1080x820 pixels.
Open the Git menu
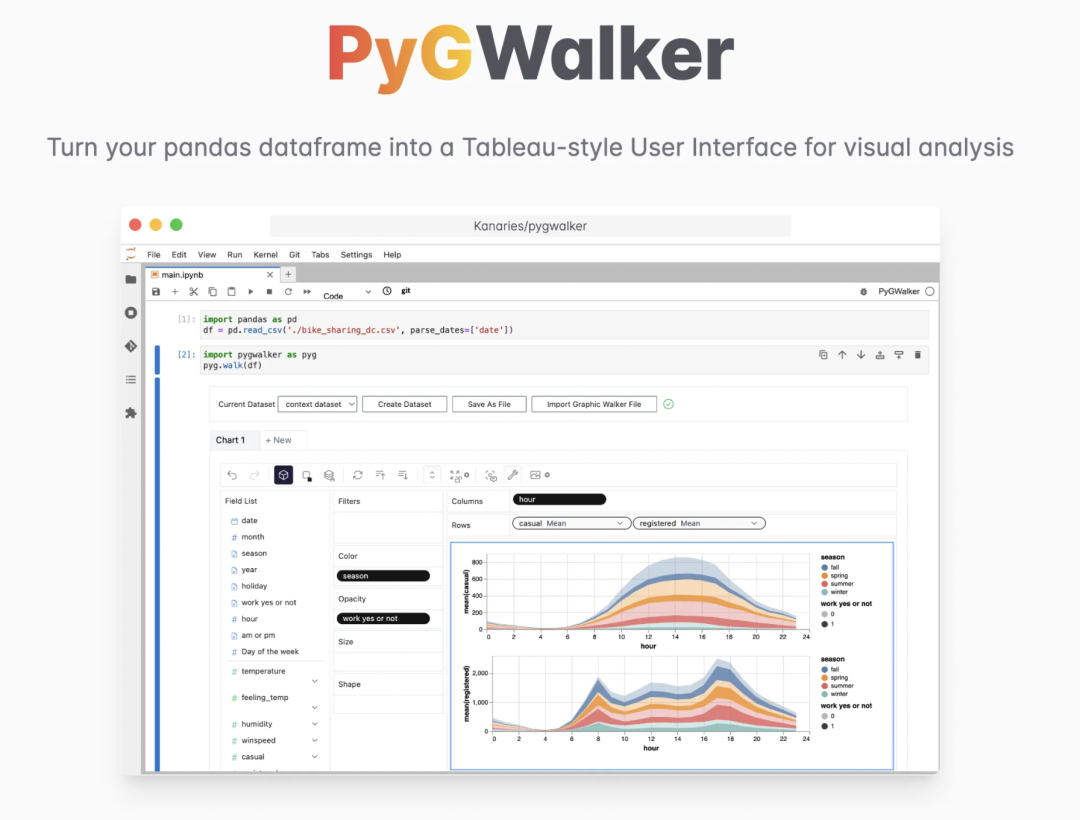pyautogui.click(x=294, y=255)
